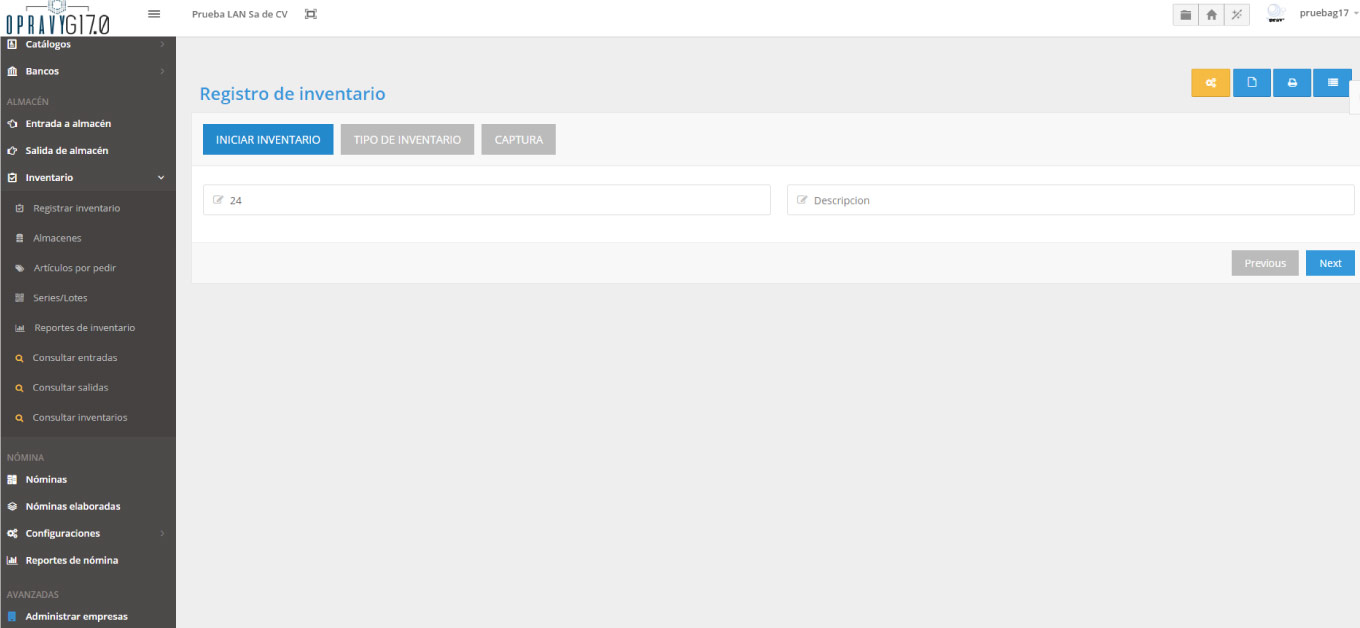This screenshot has width=1360, height=628.
Task: Click the Next button
Action: [x=1329, y=263]
